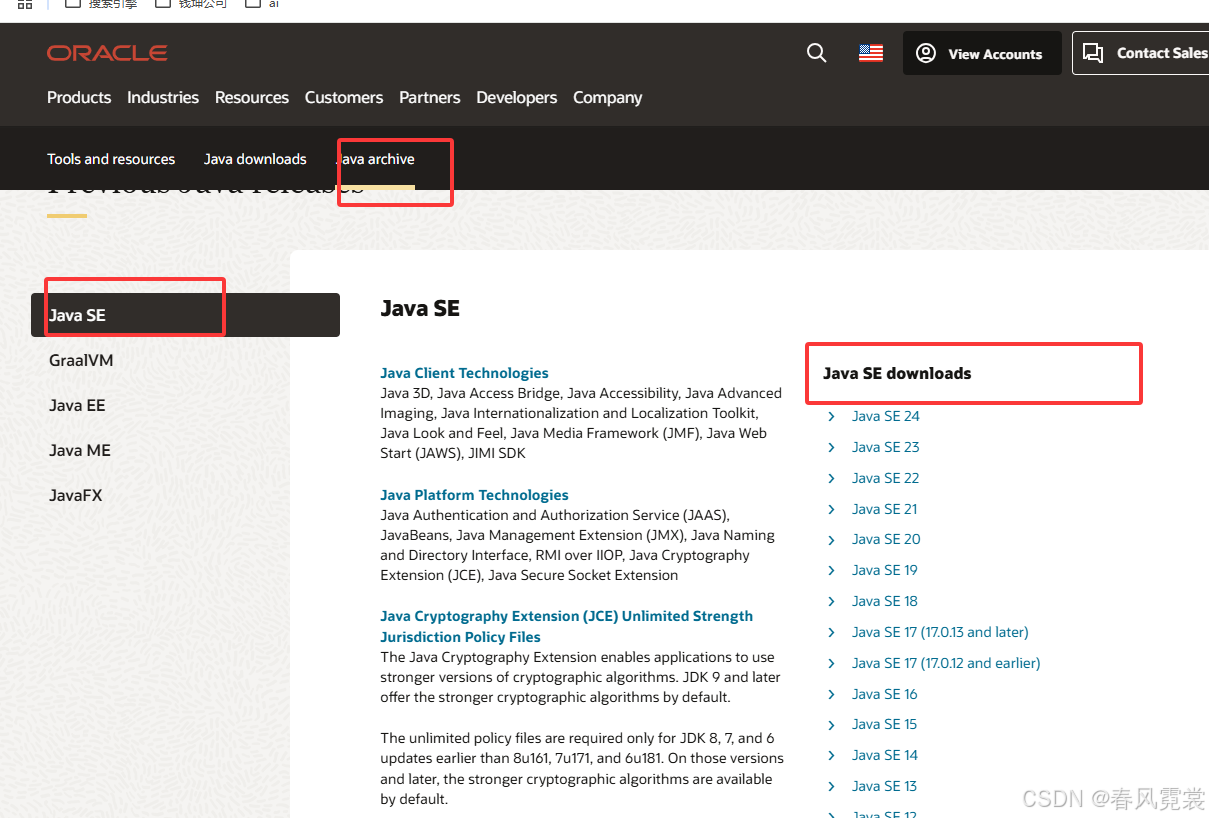Screen dimensions: 1209x818
Task: Open the Developers menu
Action: click(517, 97)
